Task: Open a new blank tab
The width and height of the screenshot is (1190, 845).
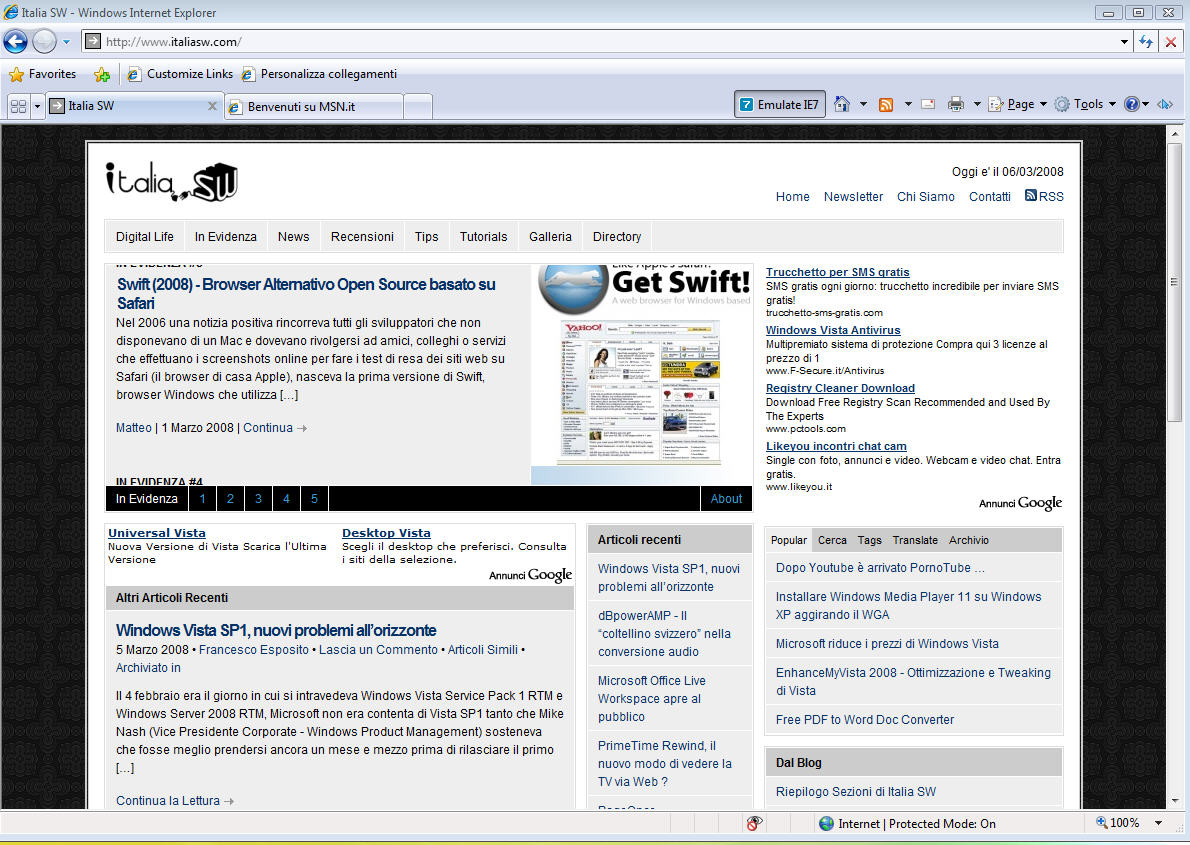Action: point(417,106)
